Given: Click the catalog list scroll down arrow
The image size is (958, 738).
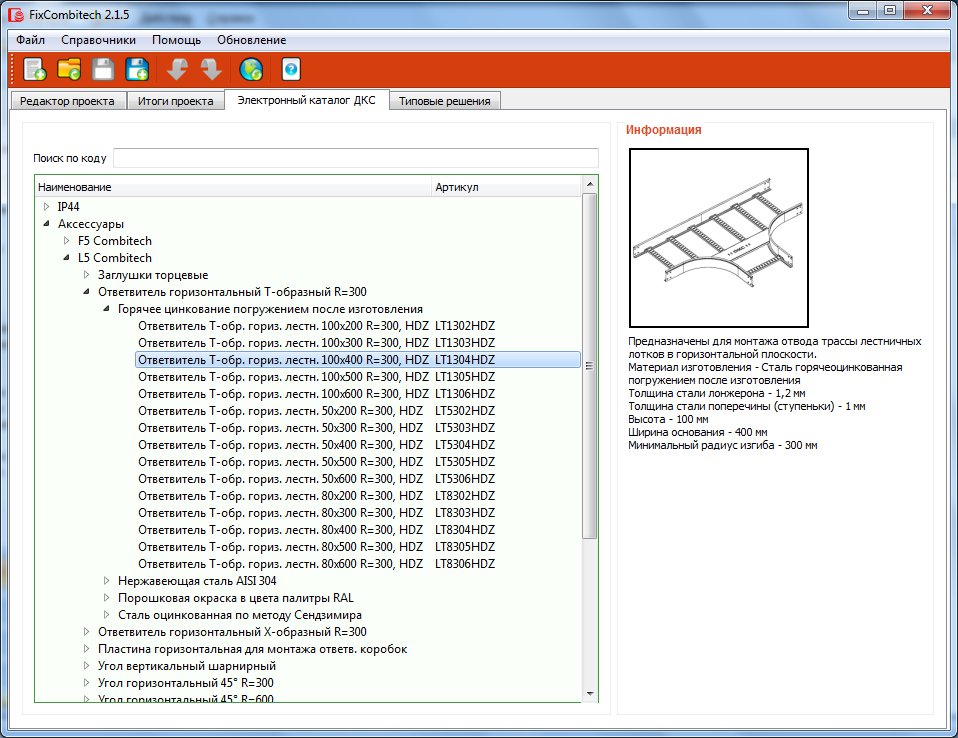Looking at the screenshot, I should tap(590, 694).
